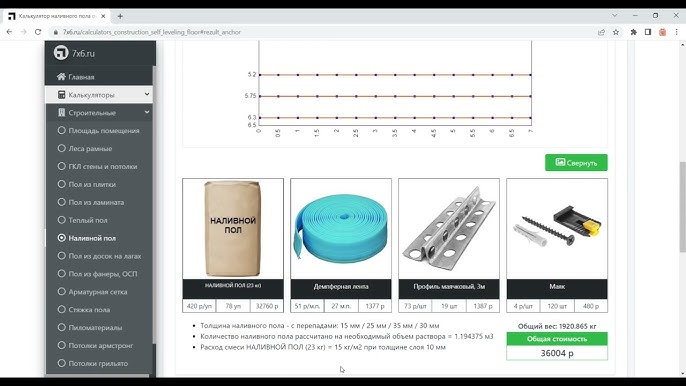Screen dimensions: 686x386
Task: Click the tab search chevron in the title bar
Action: click(615, 15)
